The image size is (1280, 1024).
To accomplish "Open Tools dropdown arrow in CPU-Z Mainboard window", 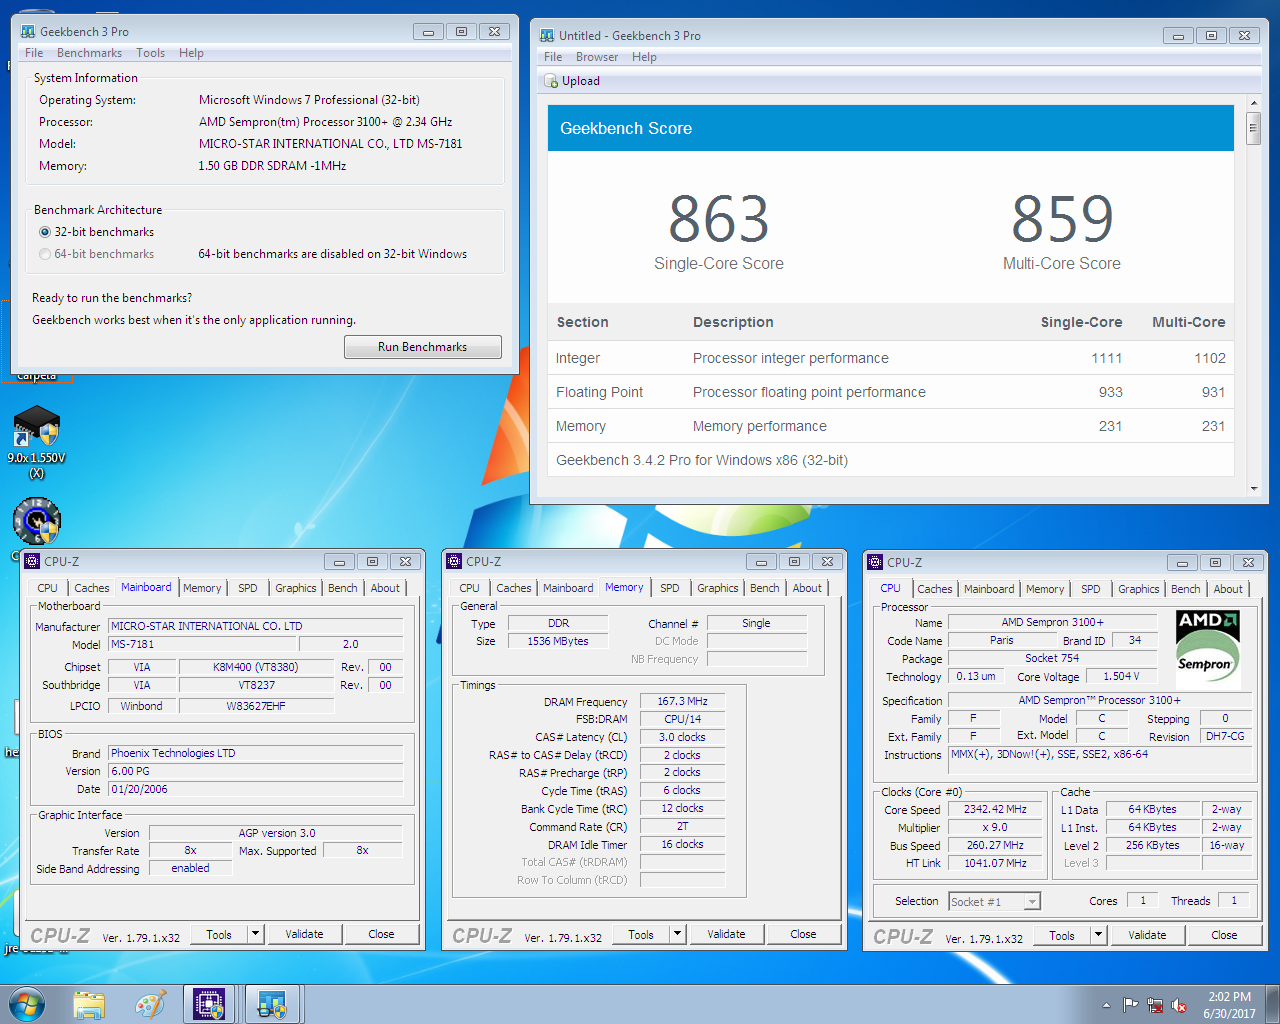I will 256,934.
